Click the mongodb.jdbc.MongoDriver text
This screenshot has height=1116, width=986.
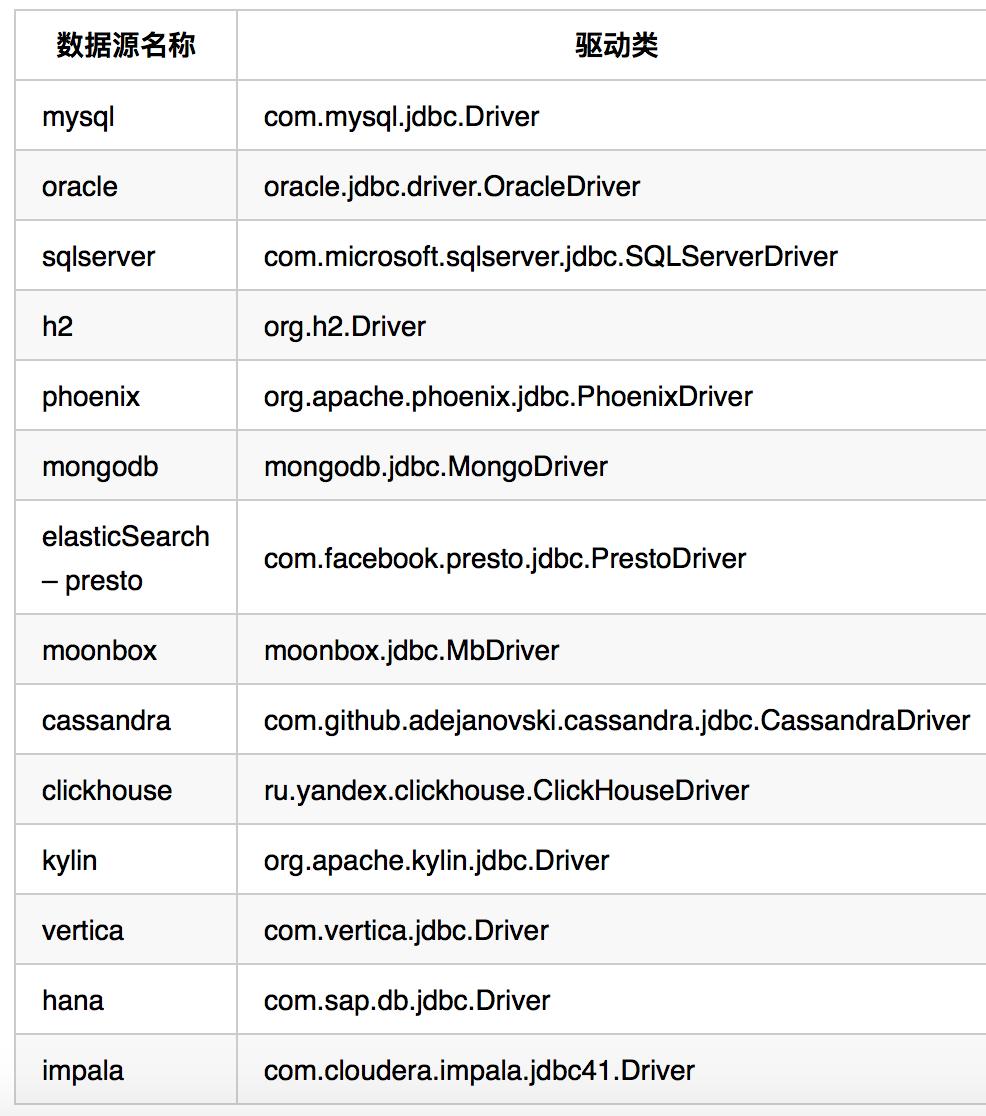pyautogui.click(x=436, y=467)
